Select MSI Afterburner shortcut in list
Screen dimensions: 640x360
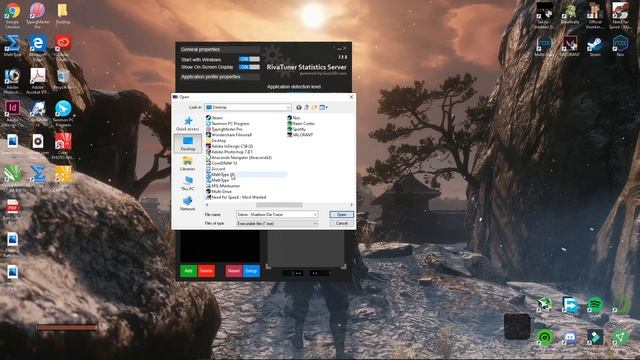(223, 186)
